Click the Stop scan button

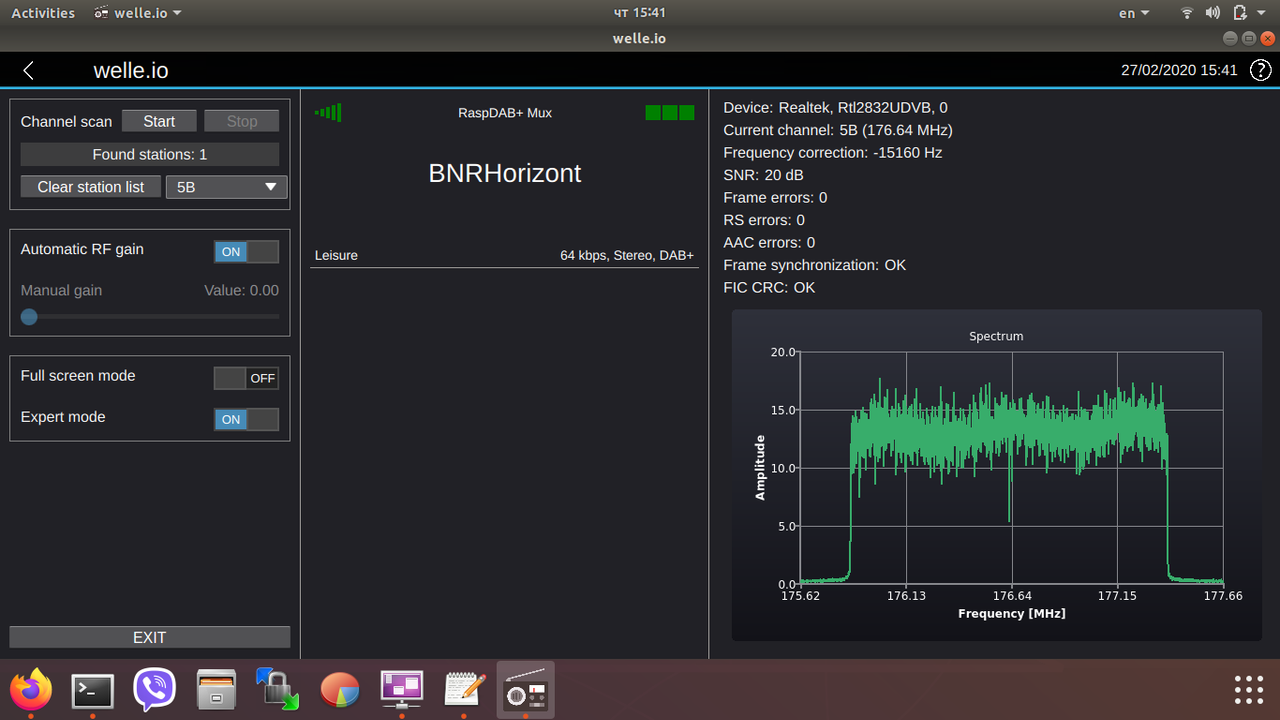click(x=242, y=121)
